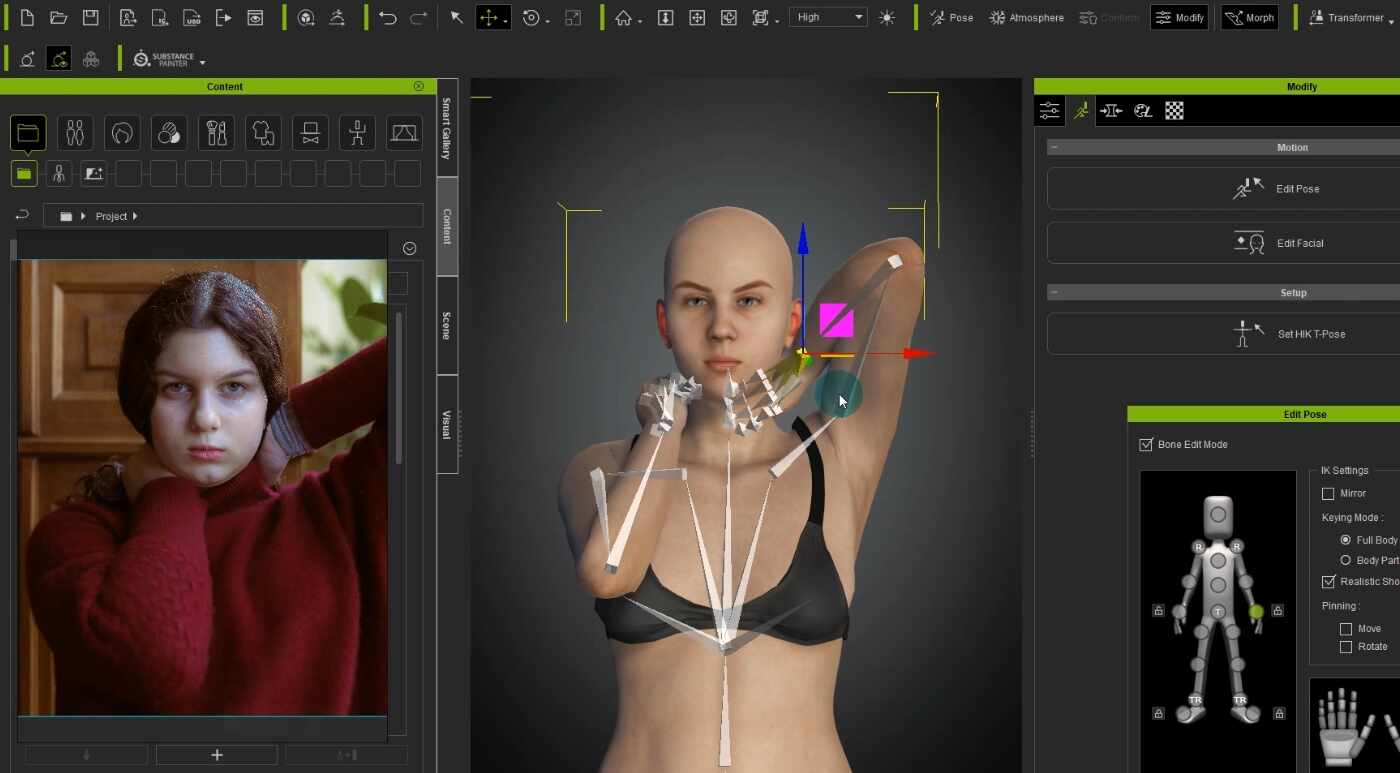Select the Skin materials category icon
Screen dimensions: 1400x773
pyautogui.click(x=169, y=132)
